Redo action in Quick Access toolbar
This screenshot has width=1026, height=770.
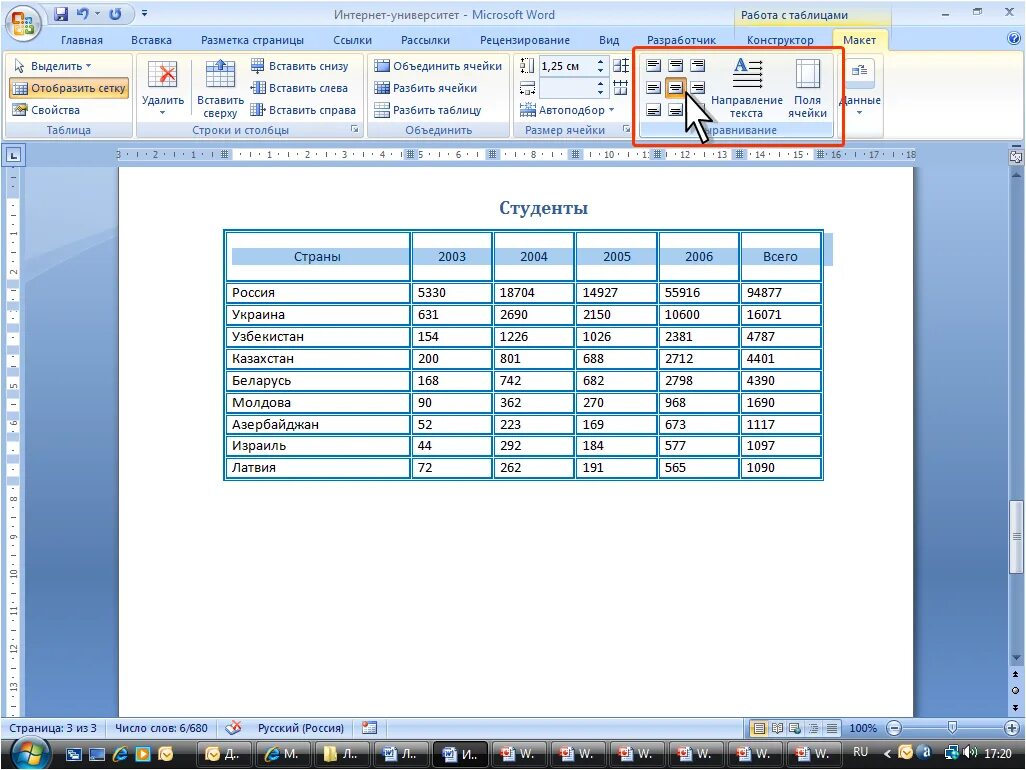(115, 14)
